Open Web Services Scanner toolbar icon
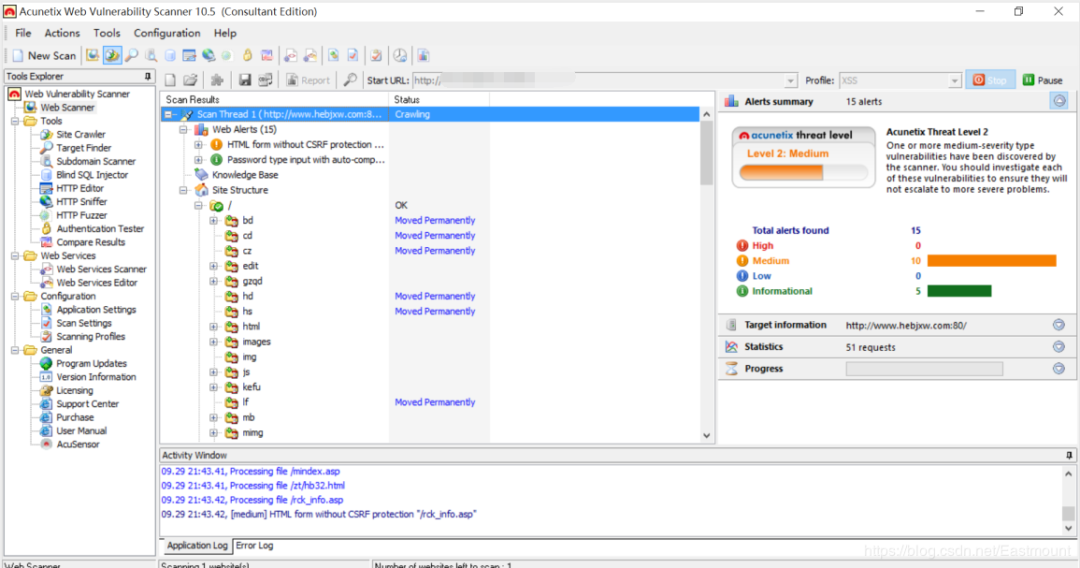 click(291, 56)
